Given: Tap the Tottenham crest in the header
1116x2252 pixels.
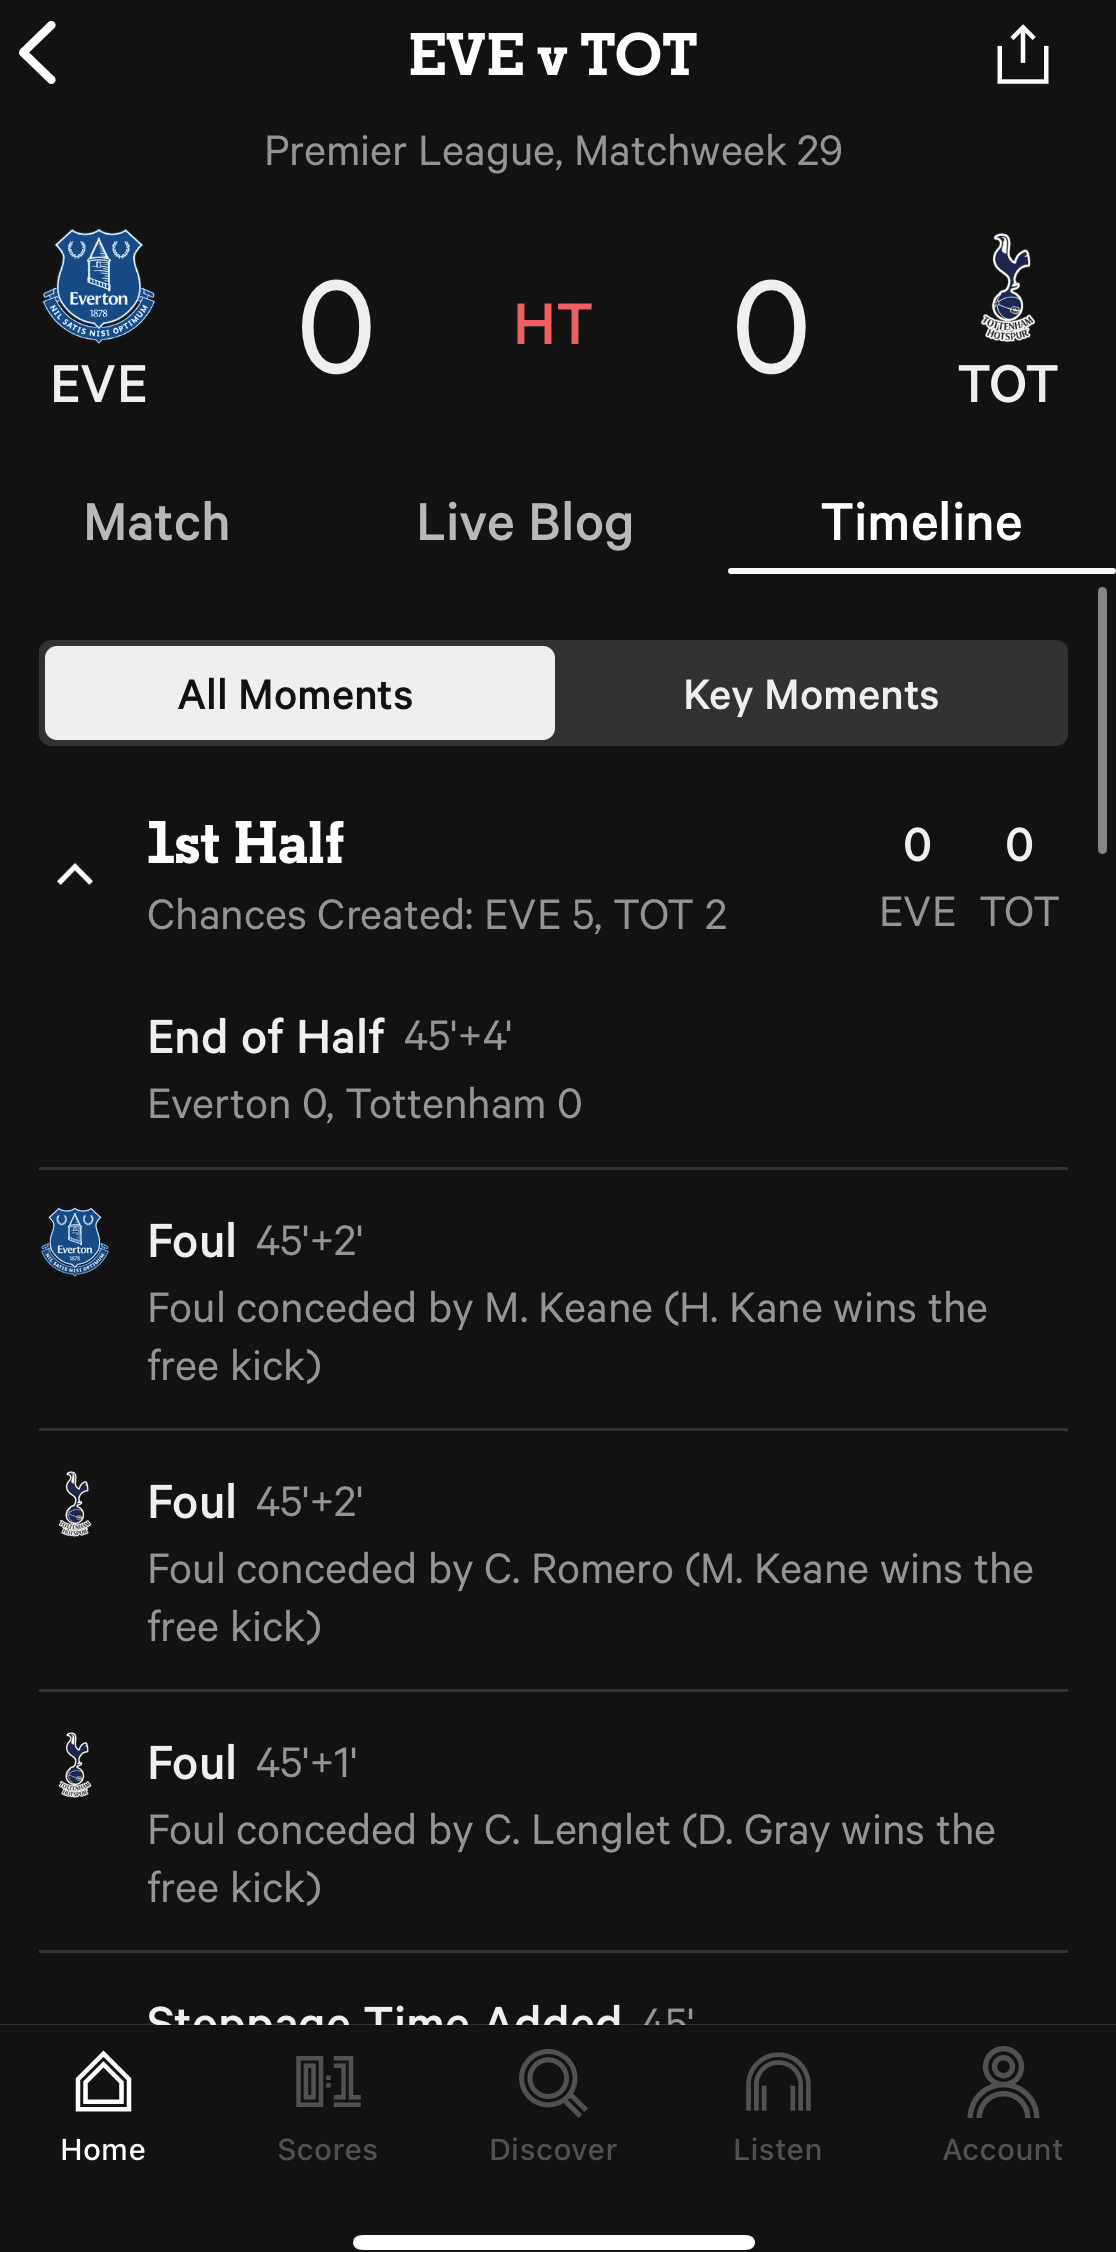Looking at the screenshot, I should (1008, 288).
